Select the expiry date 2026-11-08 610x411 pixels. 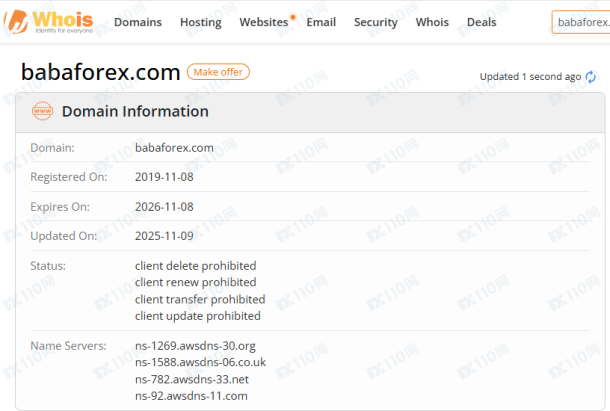click(x=164, y=207)
